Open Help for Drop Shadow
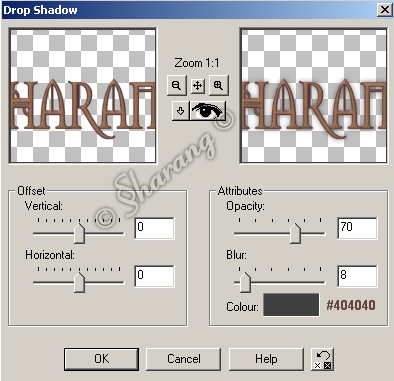This screenshot has height=381, width=394. tap(266, 359)
